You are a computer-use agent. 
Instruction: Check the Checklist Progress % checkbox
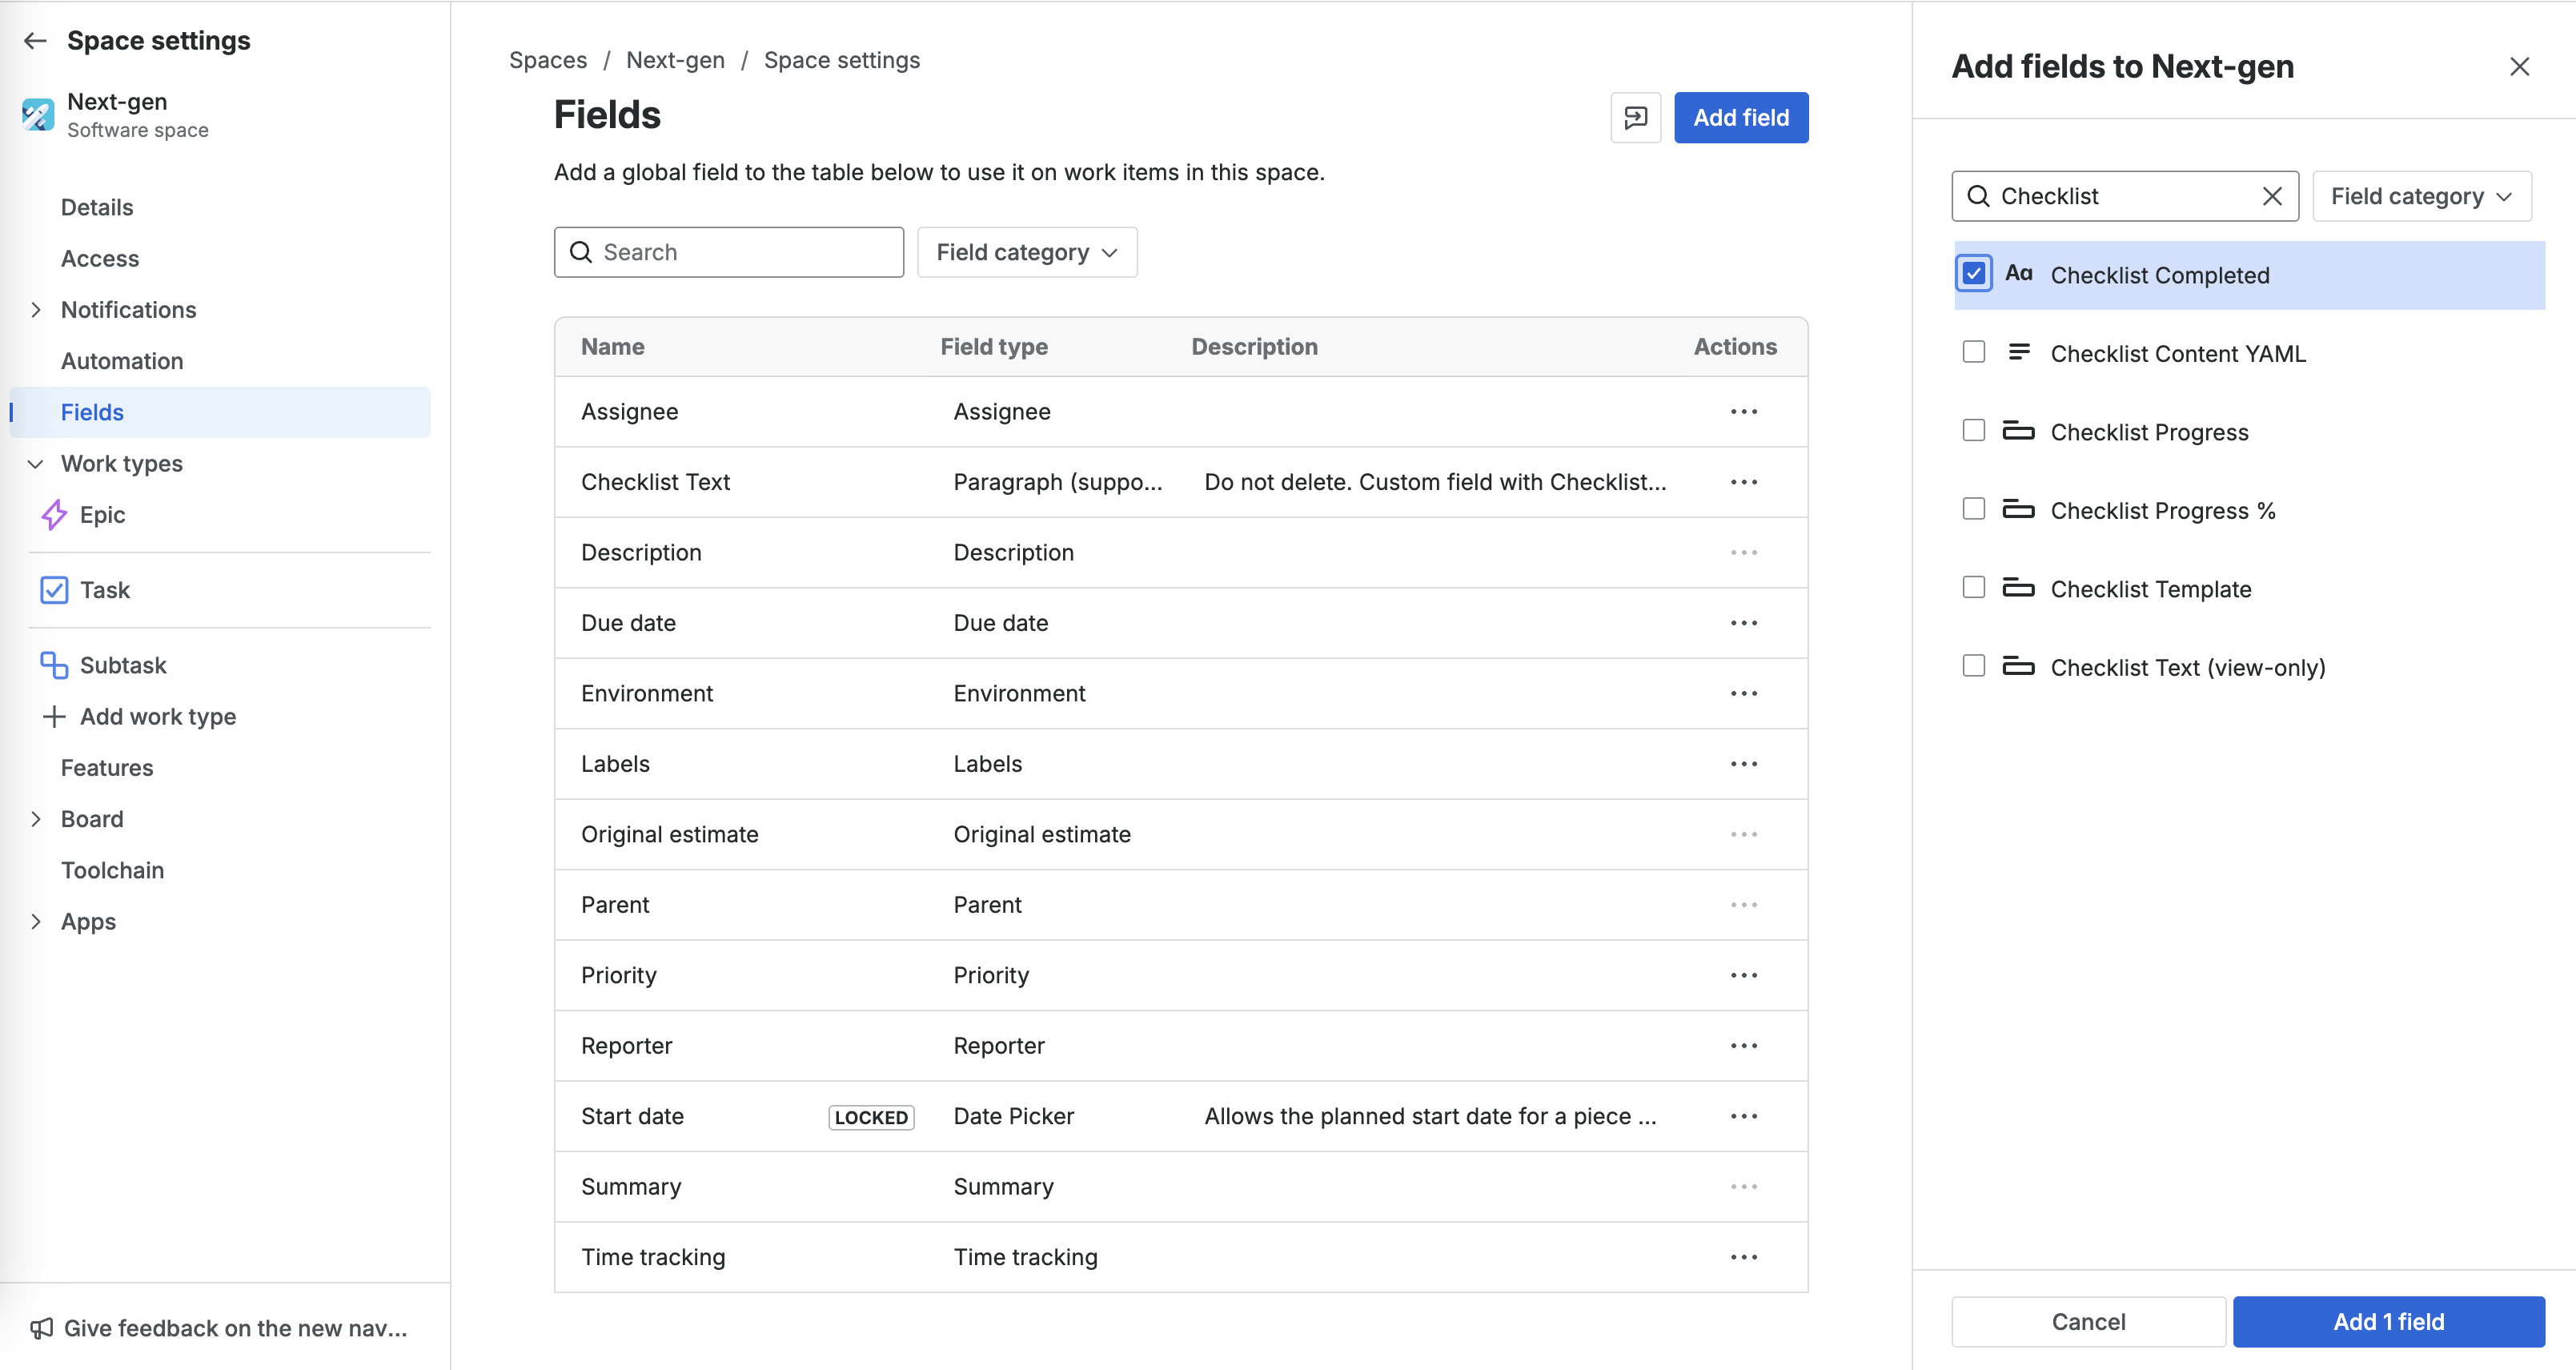[1973, 509]
